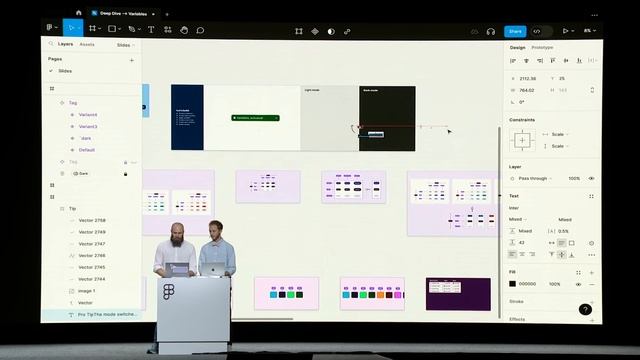
Task: Select the Text tool
Action: 151,29
